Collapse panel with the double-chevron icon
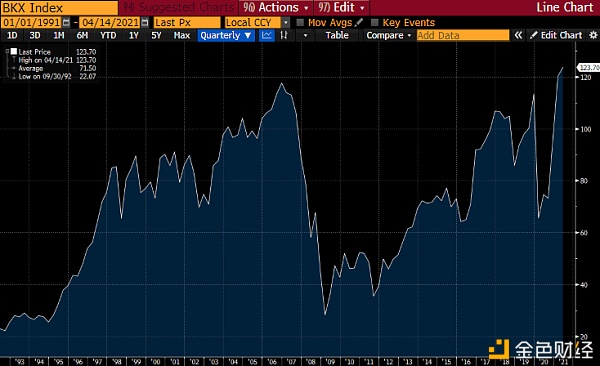 click(518, 36)
